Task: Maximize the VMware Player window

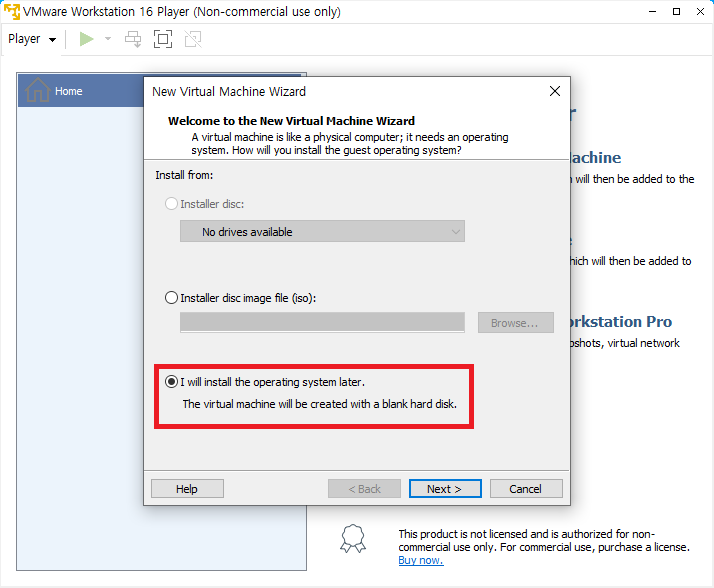Action: click(677, 11)
